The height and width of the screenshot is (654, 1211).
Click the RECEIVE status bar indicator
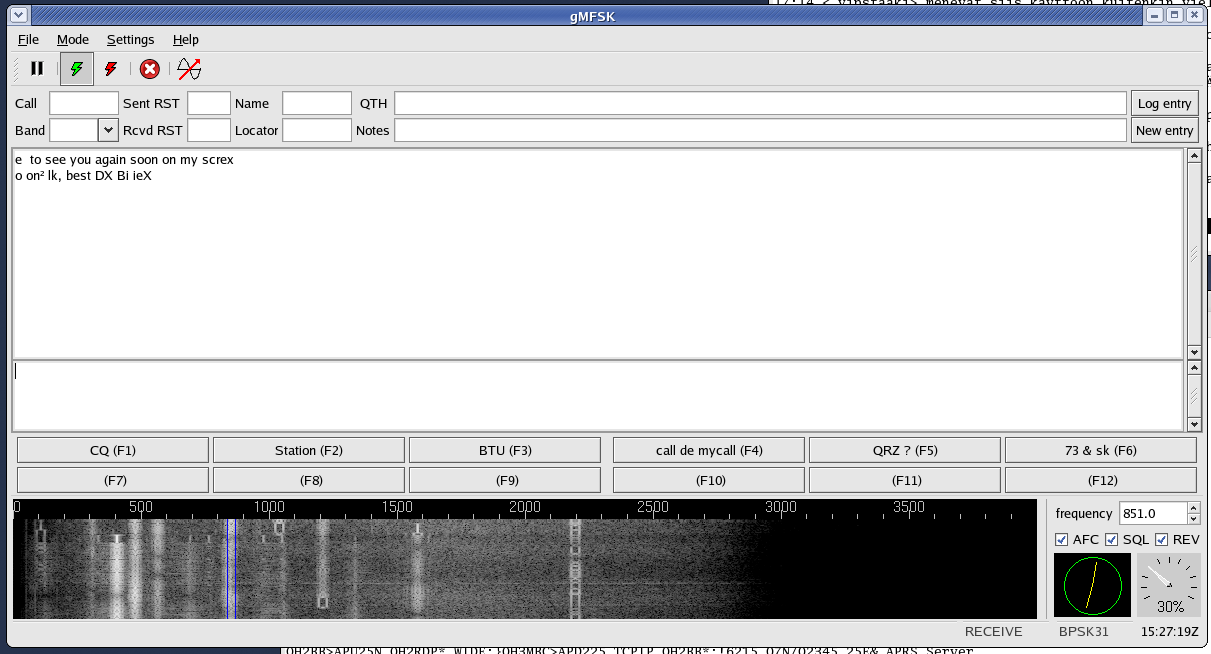[x=993, y=631]
